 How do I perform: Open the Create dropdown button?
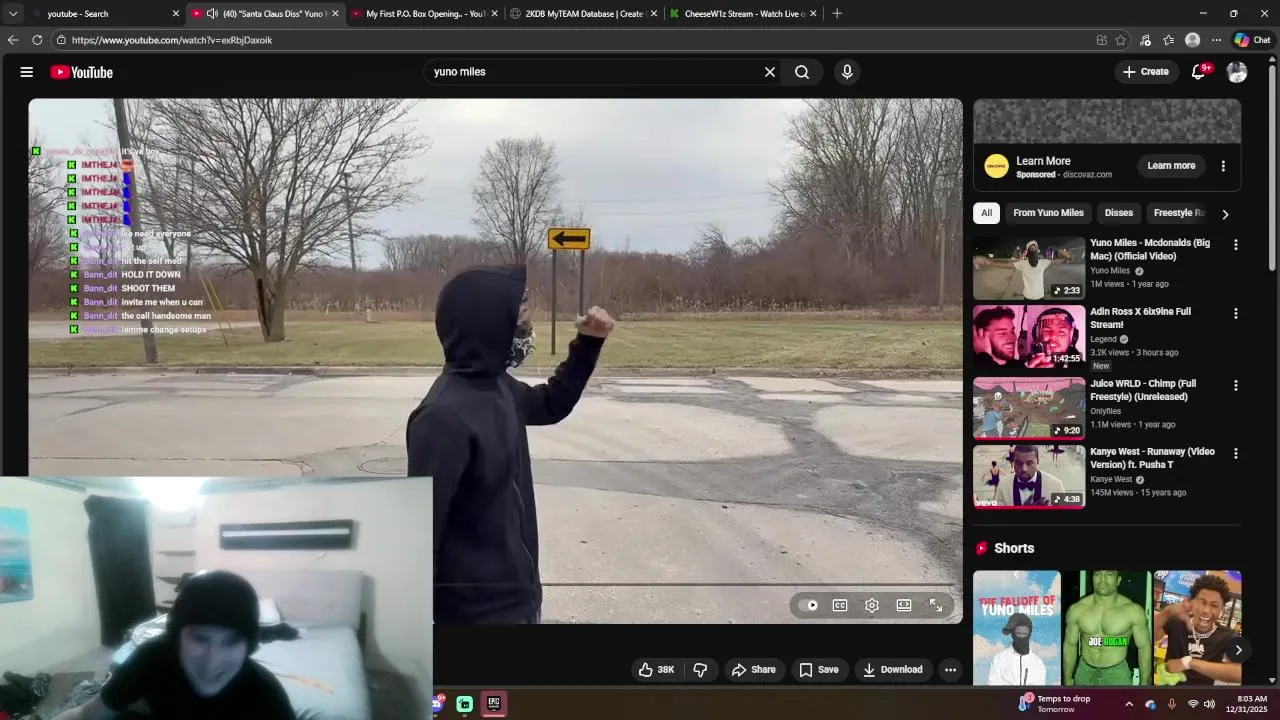pyautogui.click(x=1145, y=72)
